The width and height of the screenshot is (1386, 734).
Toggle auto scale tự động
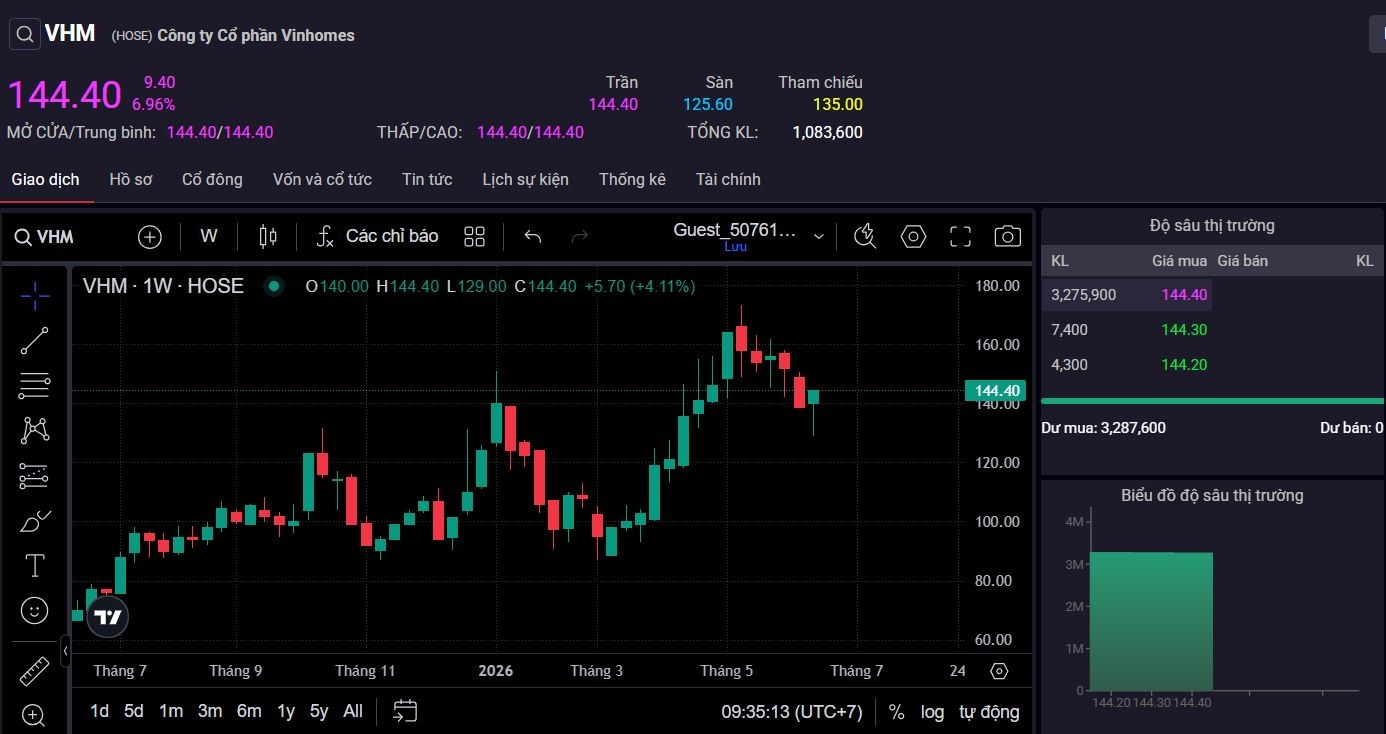[989, 712]
